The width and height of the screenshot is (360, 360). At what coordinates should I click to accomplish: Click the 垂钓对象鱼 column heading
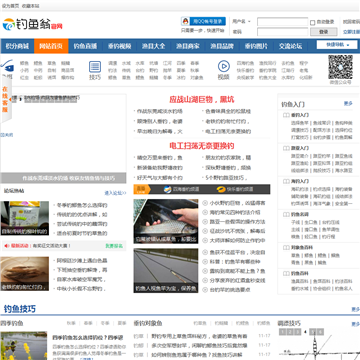(148, 323)
